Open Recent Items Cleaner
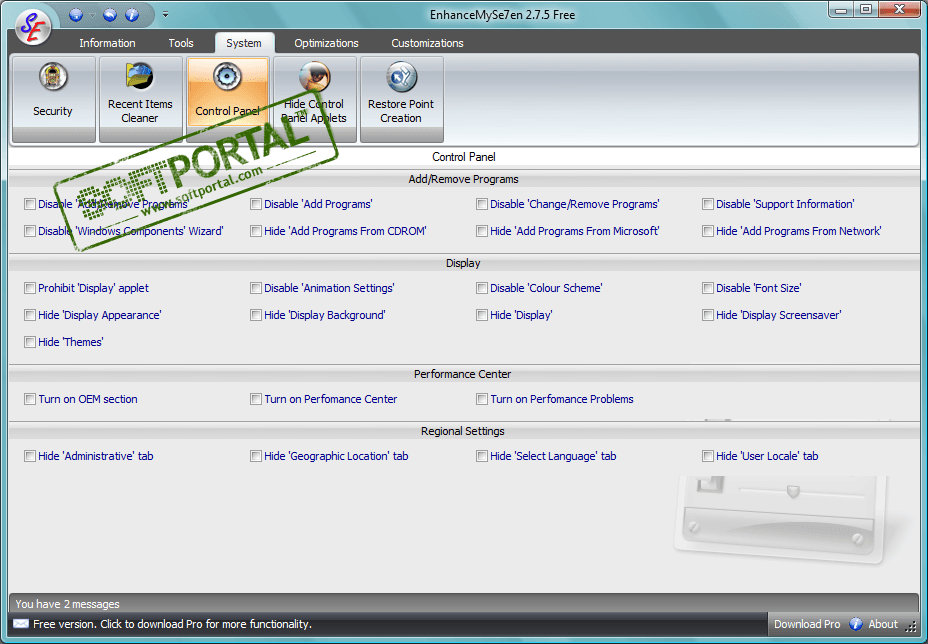The width and height of the screenshot is (928, 644). (140, 99)
